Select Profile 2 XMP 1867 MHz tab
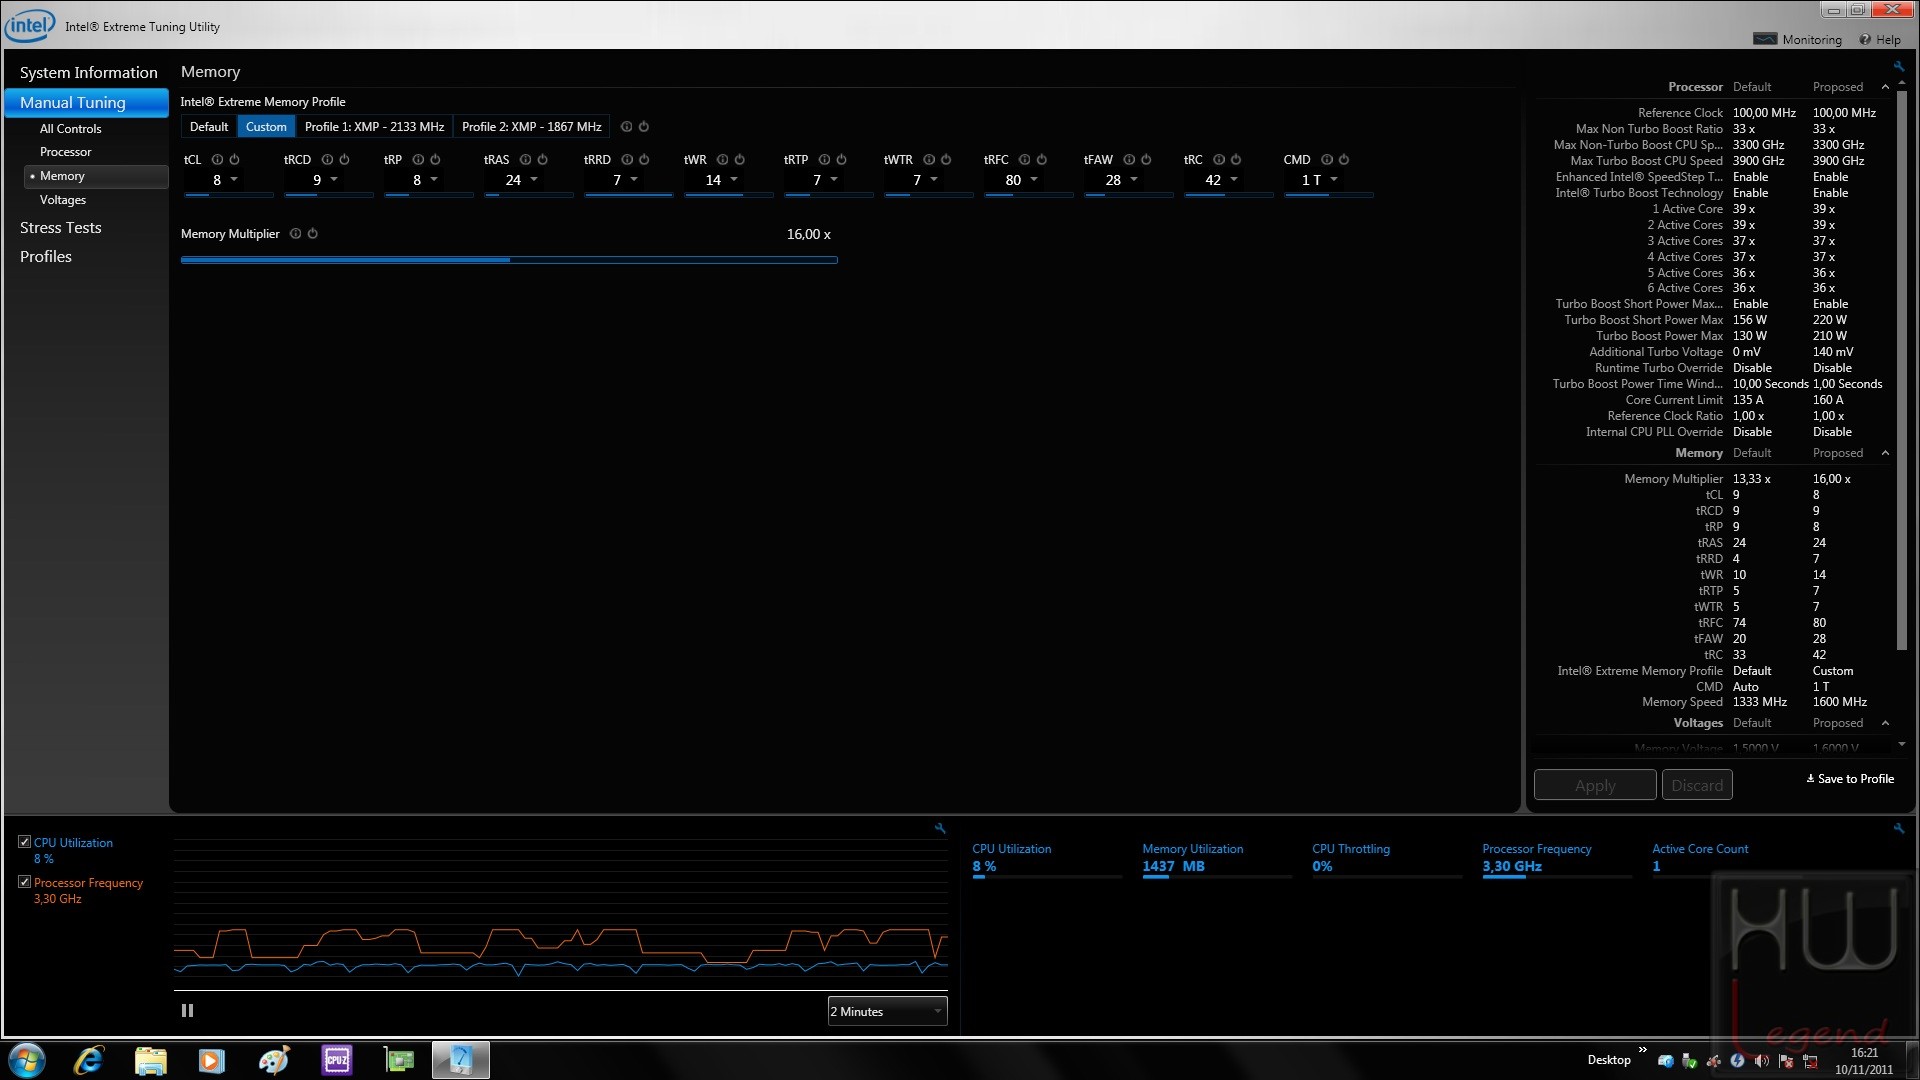The width and height of the screenshot is (1920, 1080). [x=532, y=127]
